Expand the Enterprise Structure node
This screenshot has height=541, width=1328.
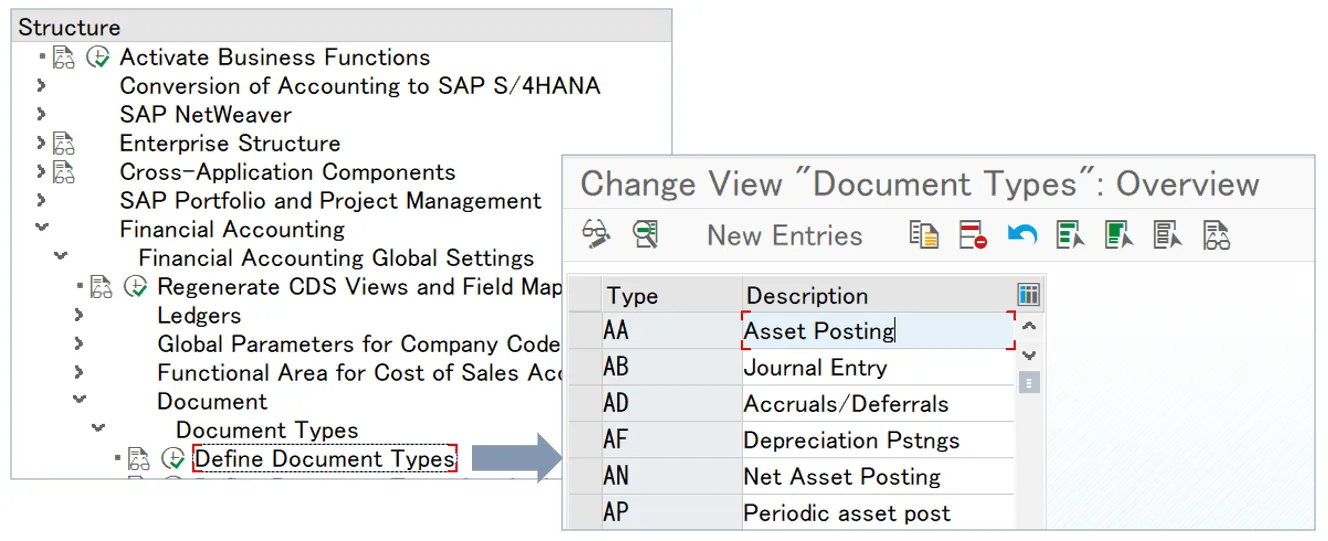click(41, 143)
